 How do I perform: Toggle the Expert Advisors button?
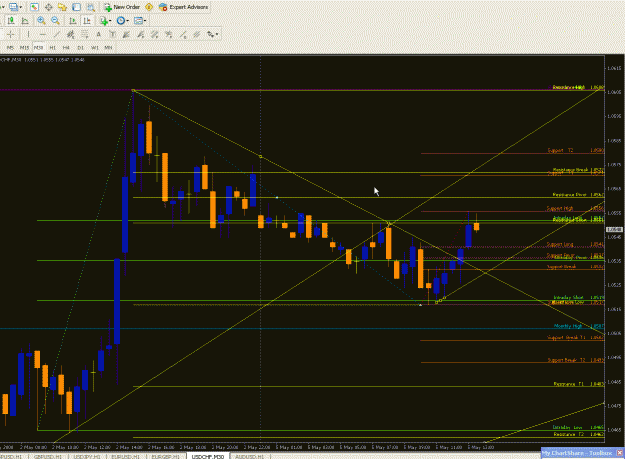coord(183,7)
